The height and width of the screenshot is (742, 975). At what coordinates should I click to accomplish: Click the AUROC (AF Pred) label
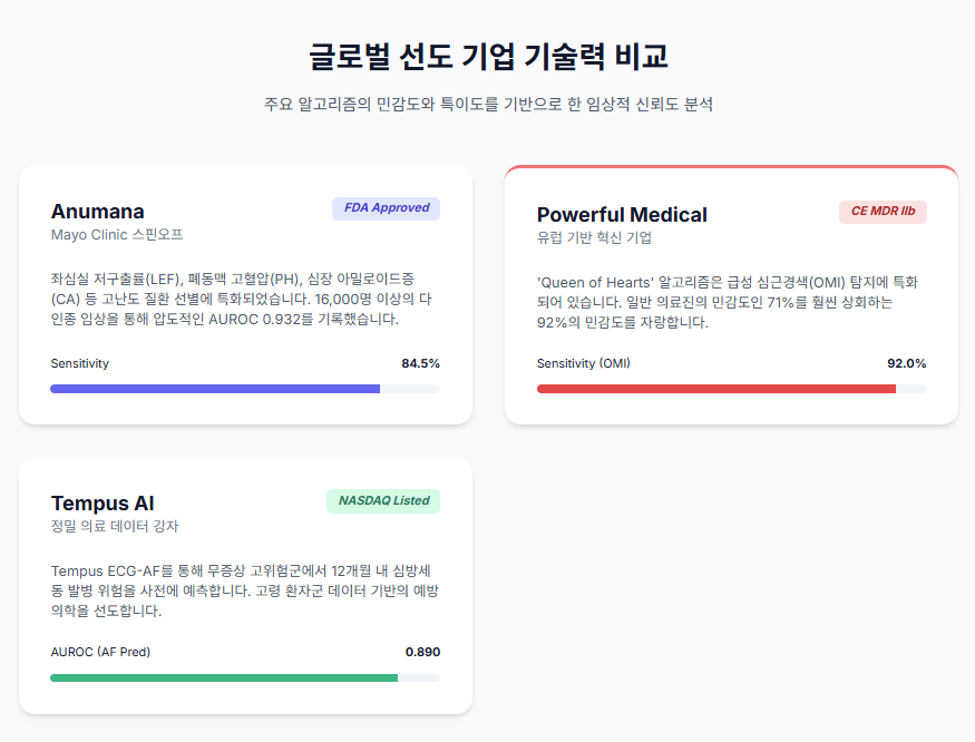click(101, 652)
